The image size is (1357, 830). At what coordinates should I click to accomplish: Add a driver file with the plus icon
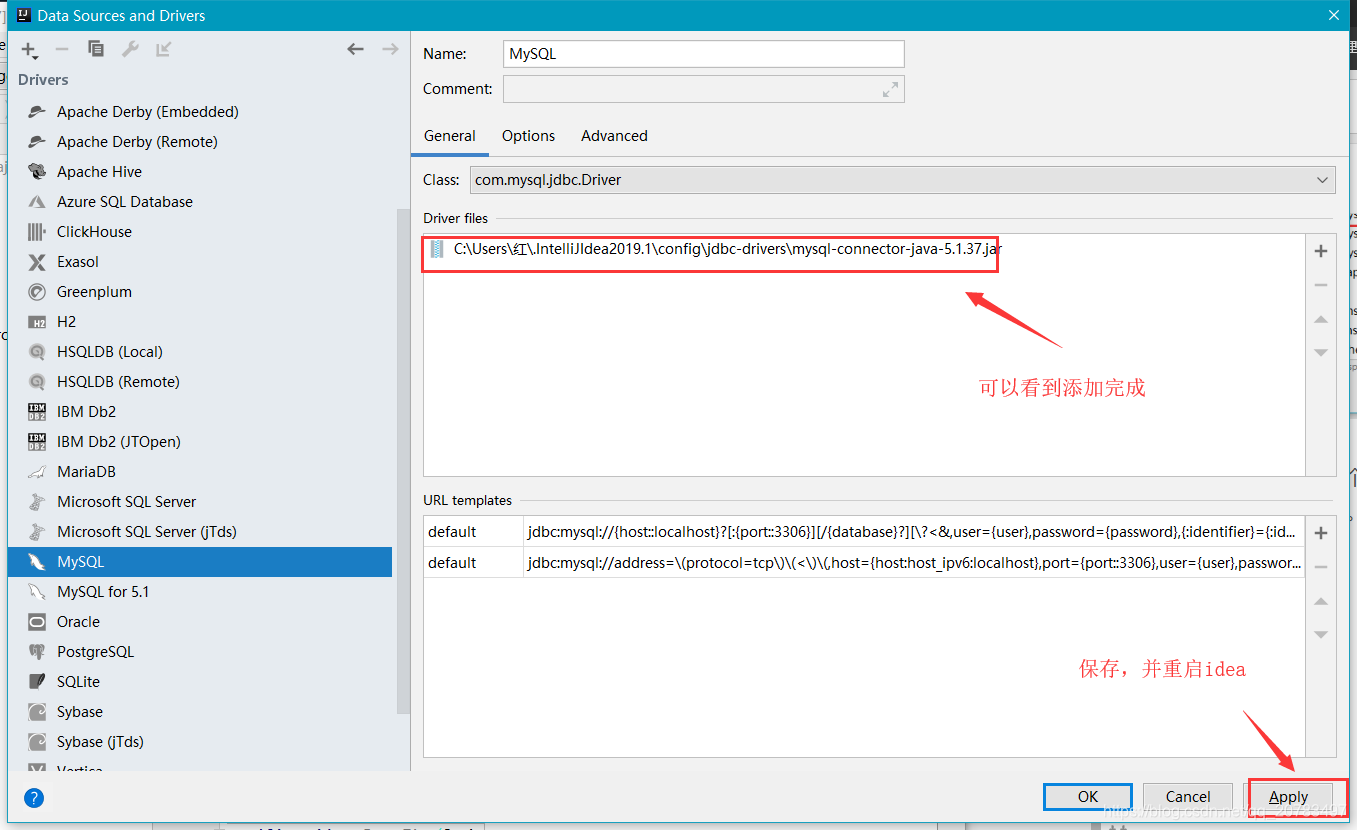pyautogui.click(x=1321, y=251)
